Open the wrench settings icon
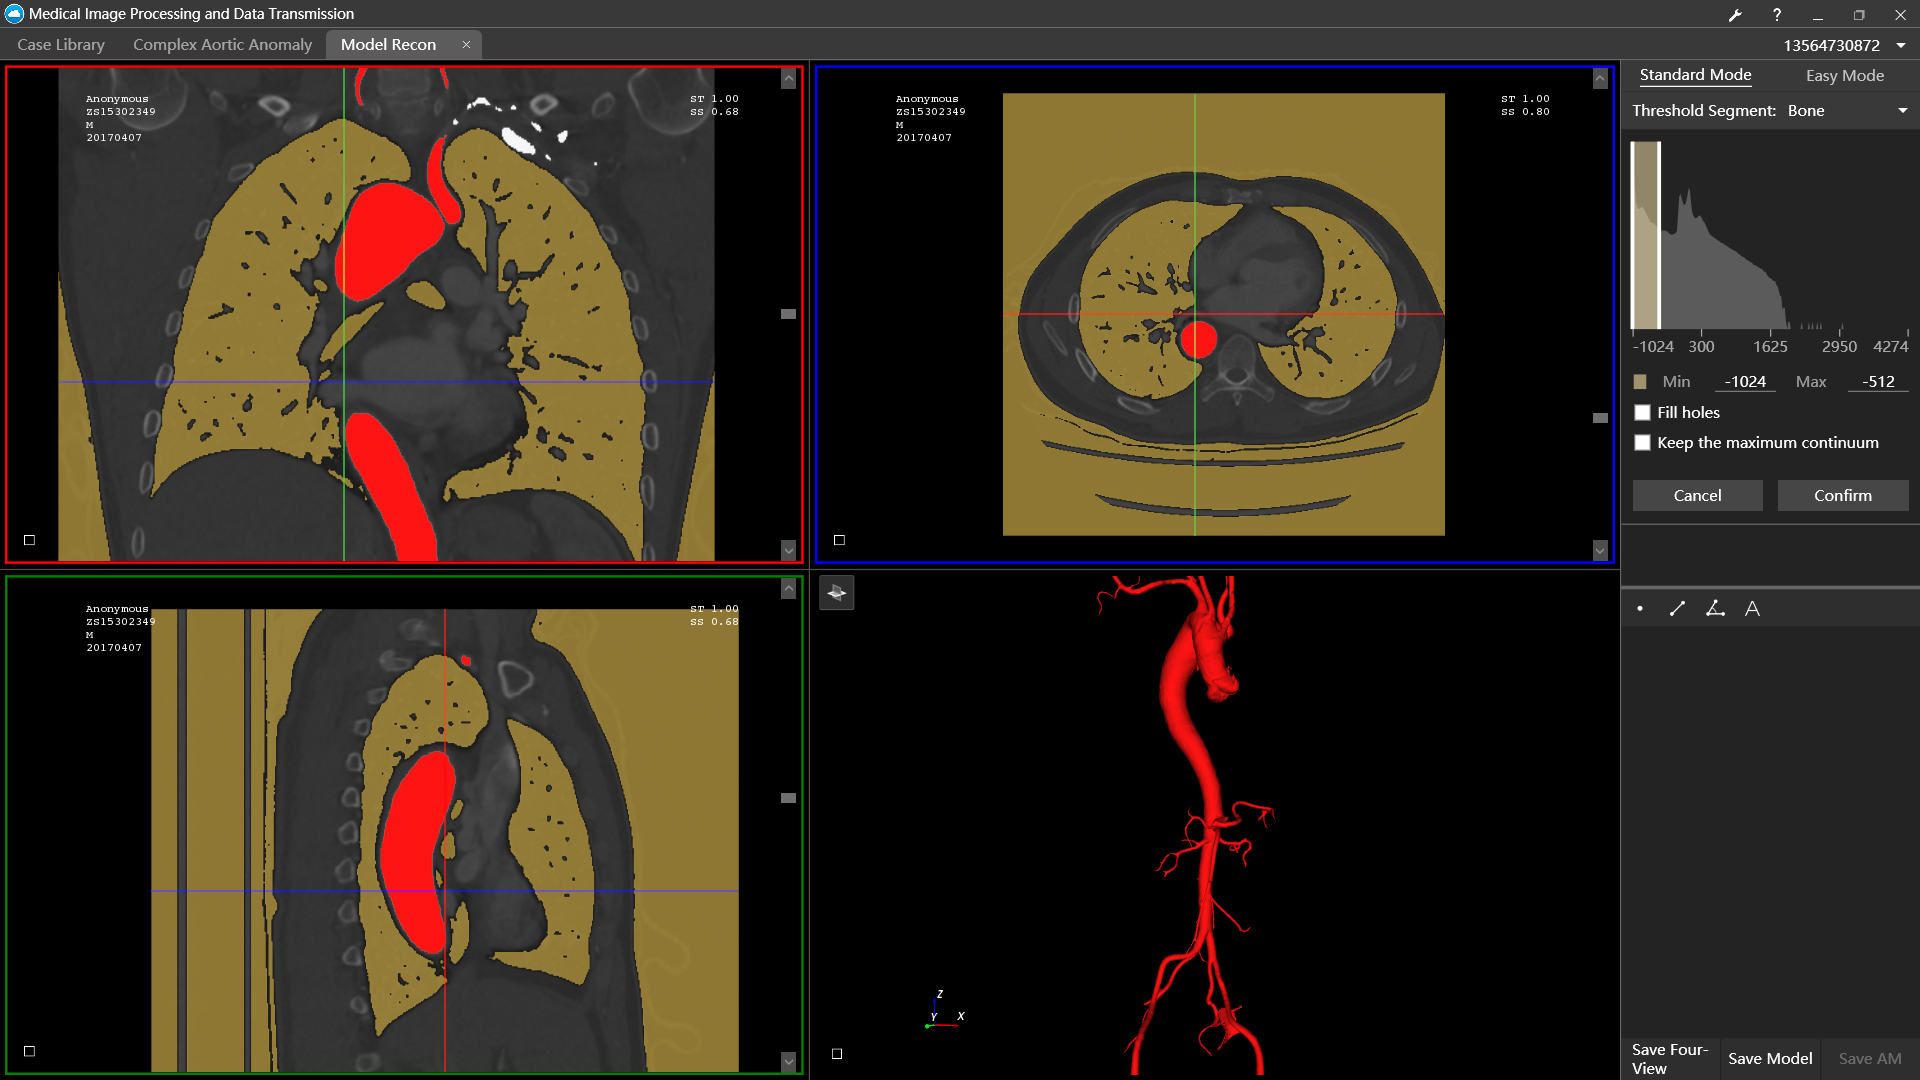The height and width of the screenshot is (1080, 1920). (x=1735, y=15)
